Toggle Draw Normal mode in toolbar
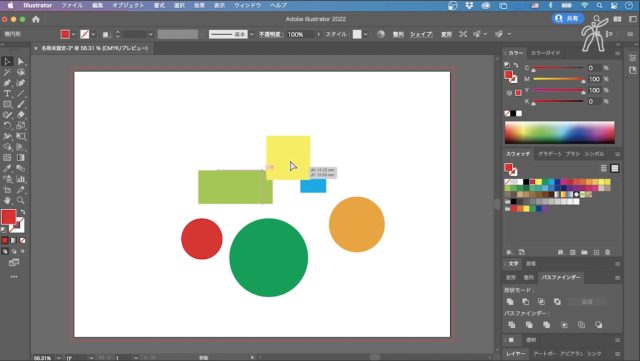Screen dimensions: 640x361 (x=5, y=252)
